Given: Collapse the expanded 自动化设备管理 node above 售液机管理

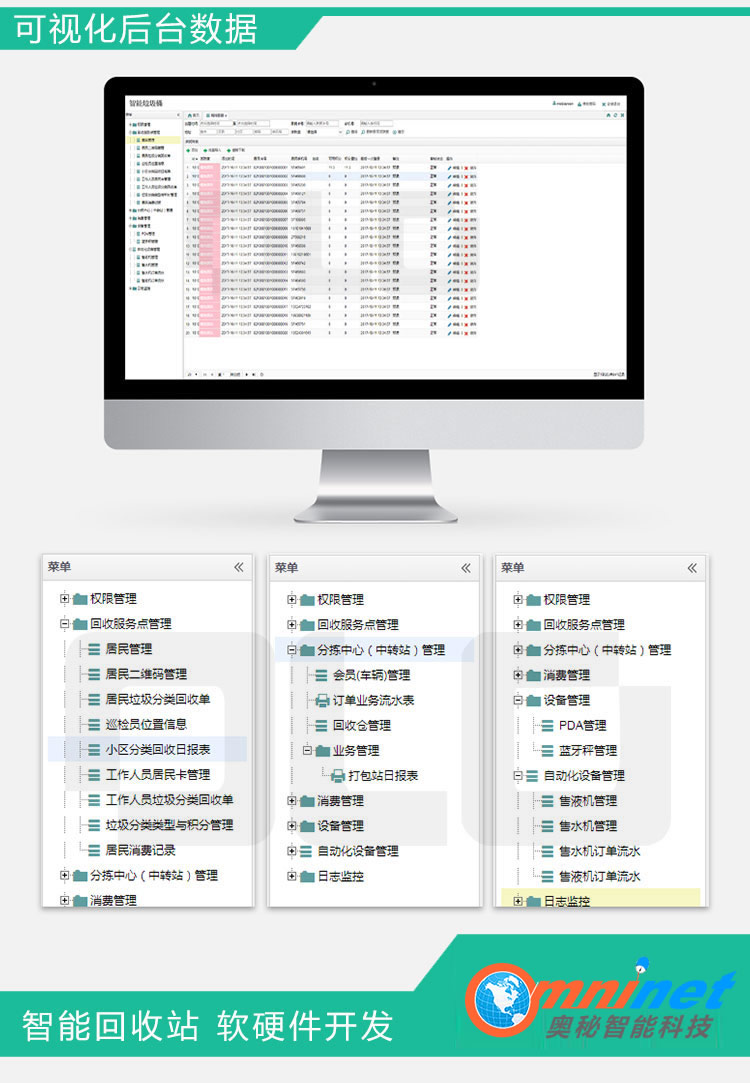Looking at the screenshot, I should click(x=518, y=775).
